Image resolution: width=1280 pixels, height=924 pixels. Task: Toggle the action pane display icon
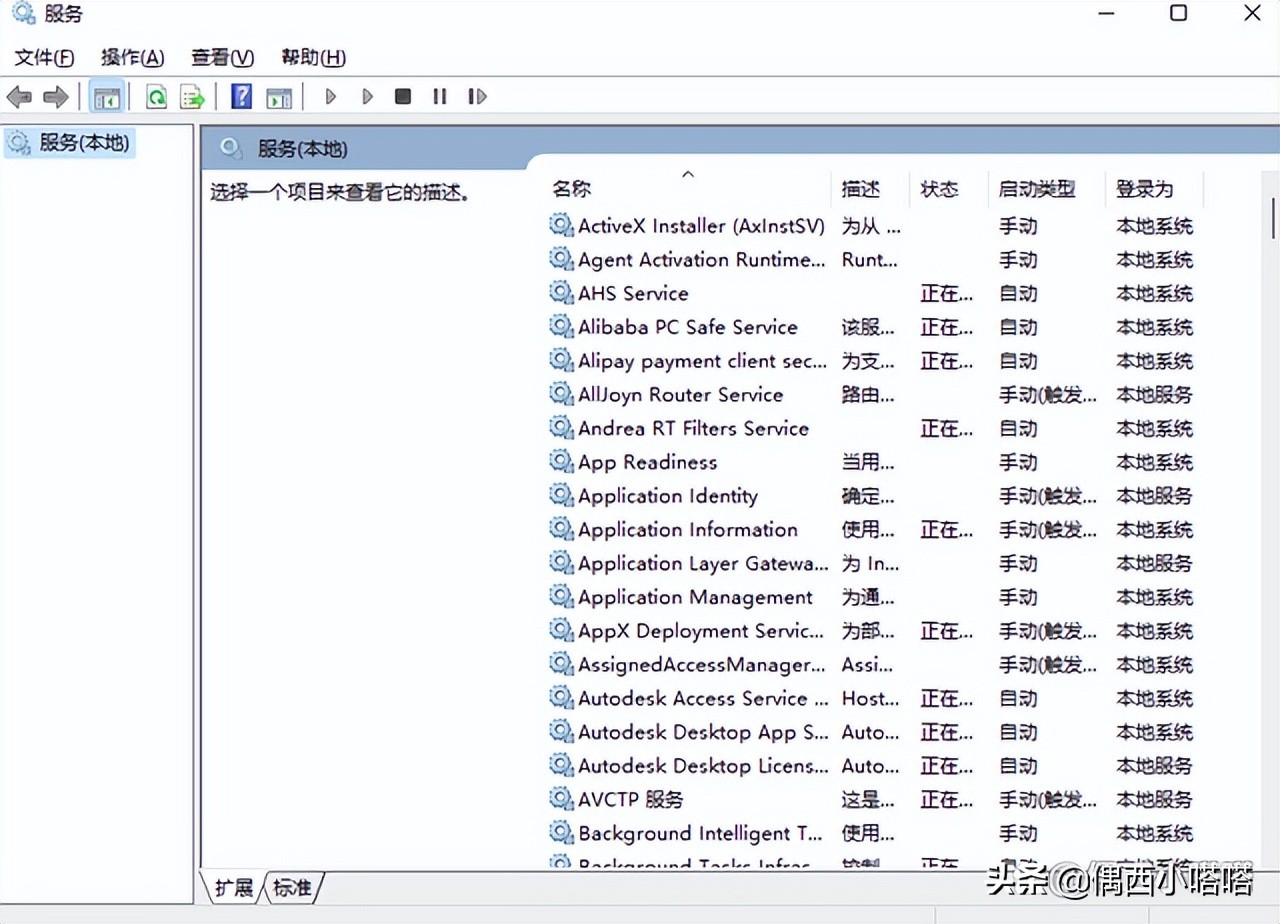click(x=278, y=96)
